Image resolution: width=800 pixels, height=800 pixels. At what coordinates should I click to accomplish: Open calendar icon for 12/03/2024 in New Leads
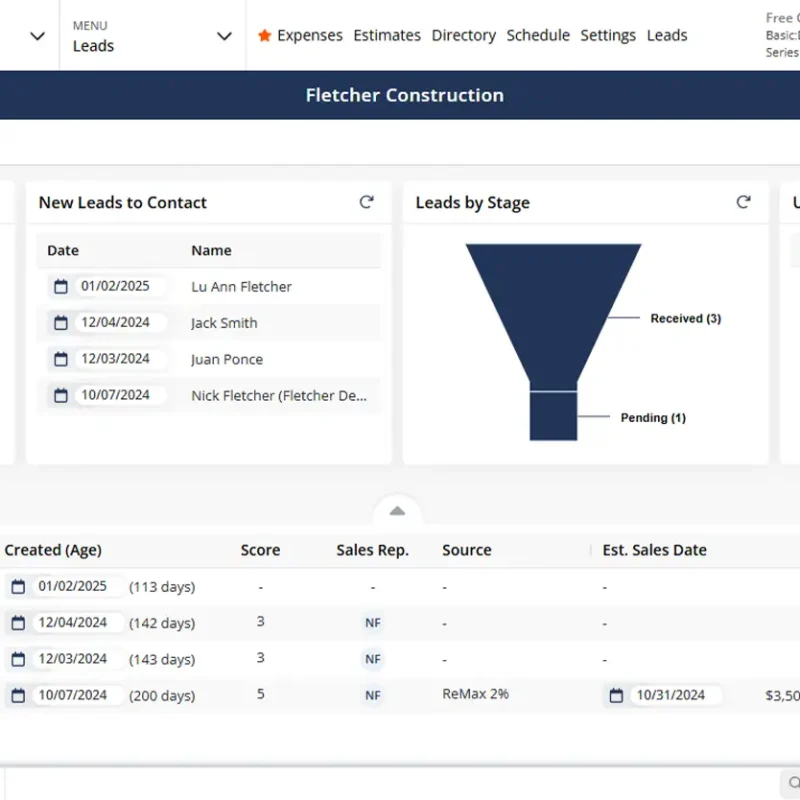click(61, 359)
